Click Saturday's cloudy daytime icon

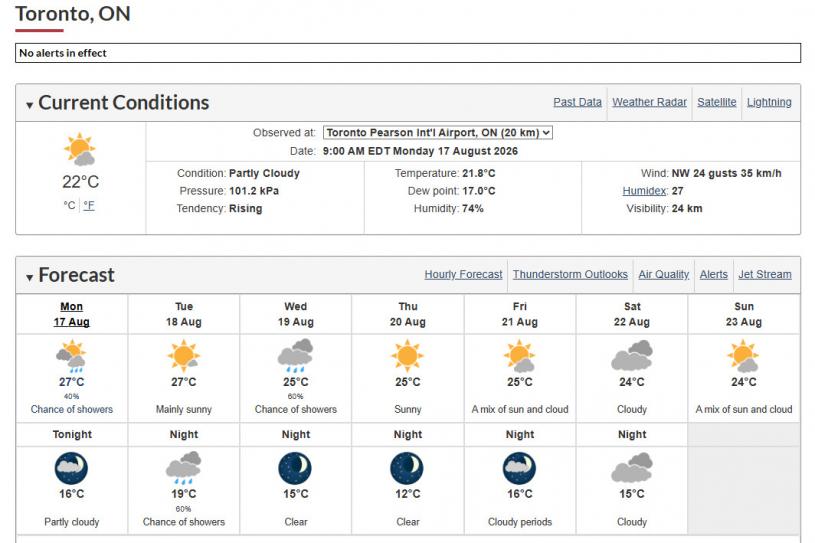click(x=632, y=355)
